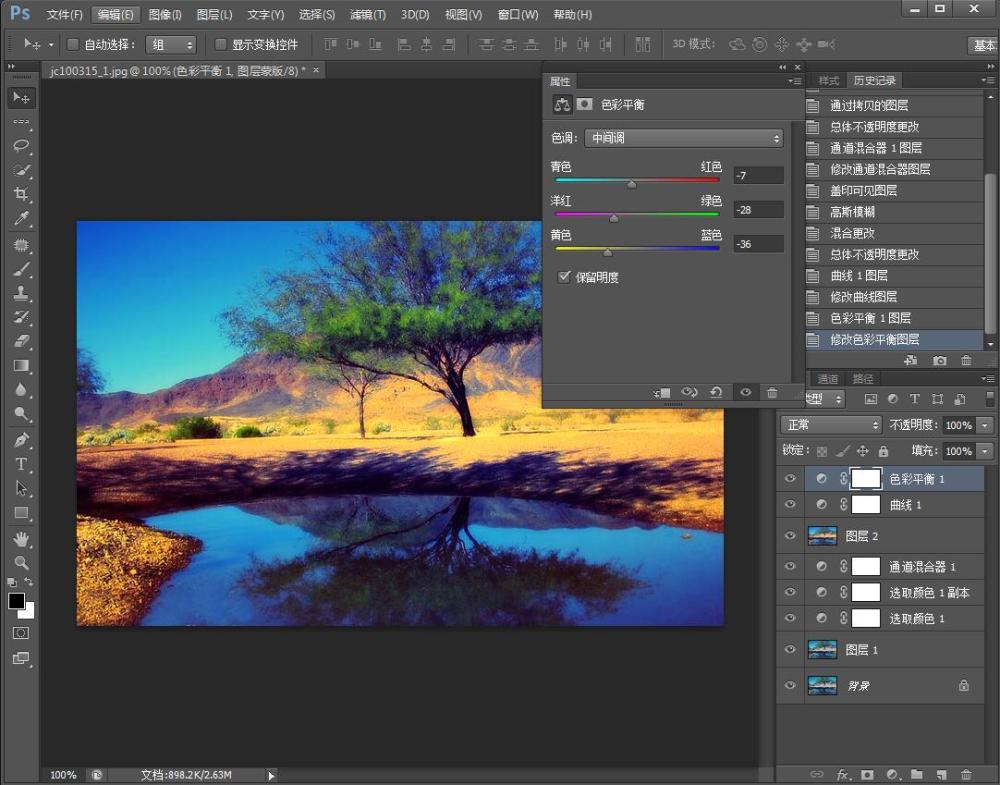The width and height of the screenshot is (1000, 785).
Task: Click the 黄色-蓝色 slider handle
Action: tap(608, 253)
